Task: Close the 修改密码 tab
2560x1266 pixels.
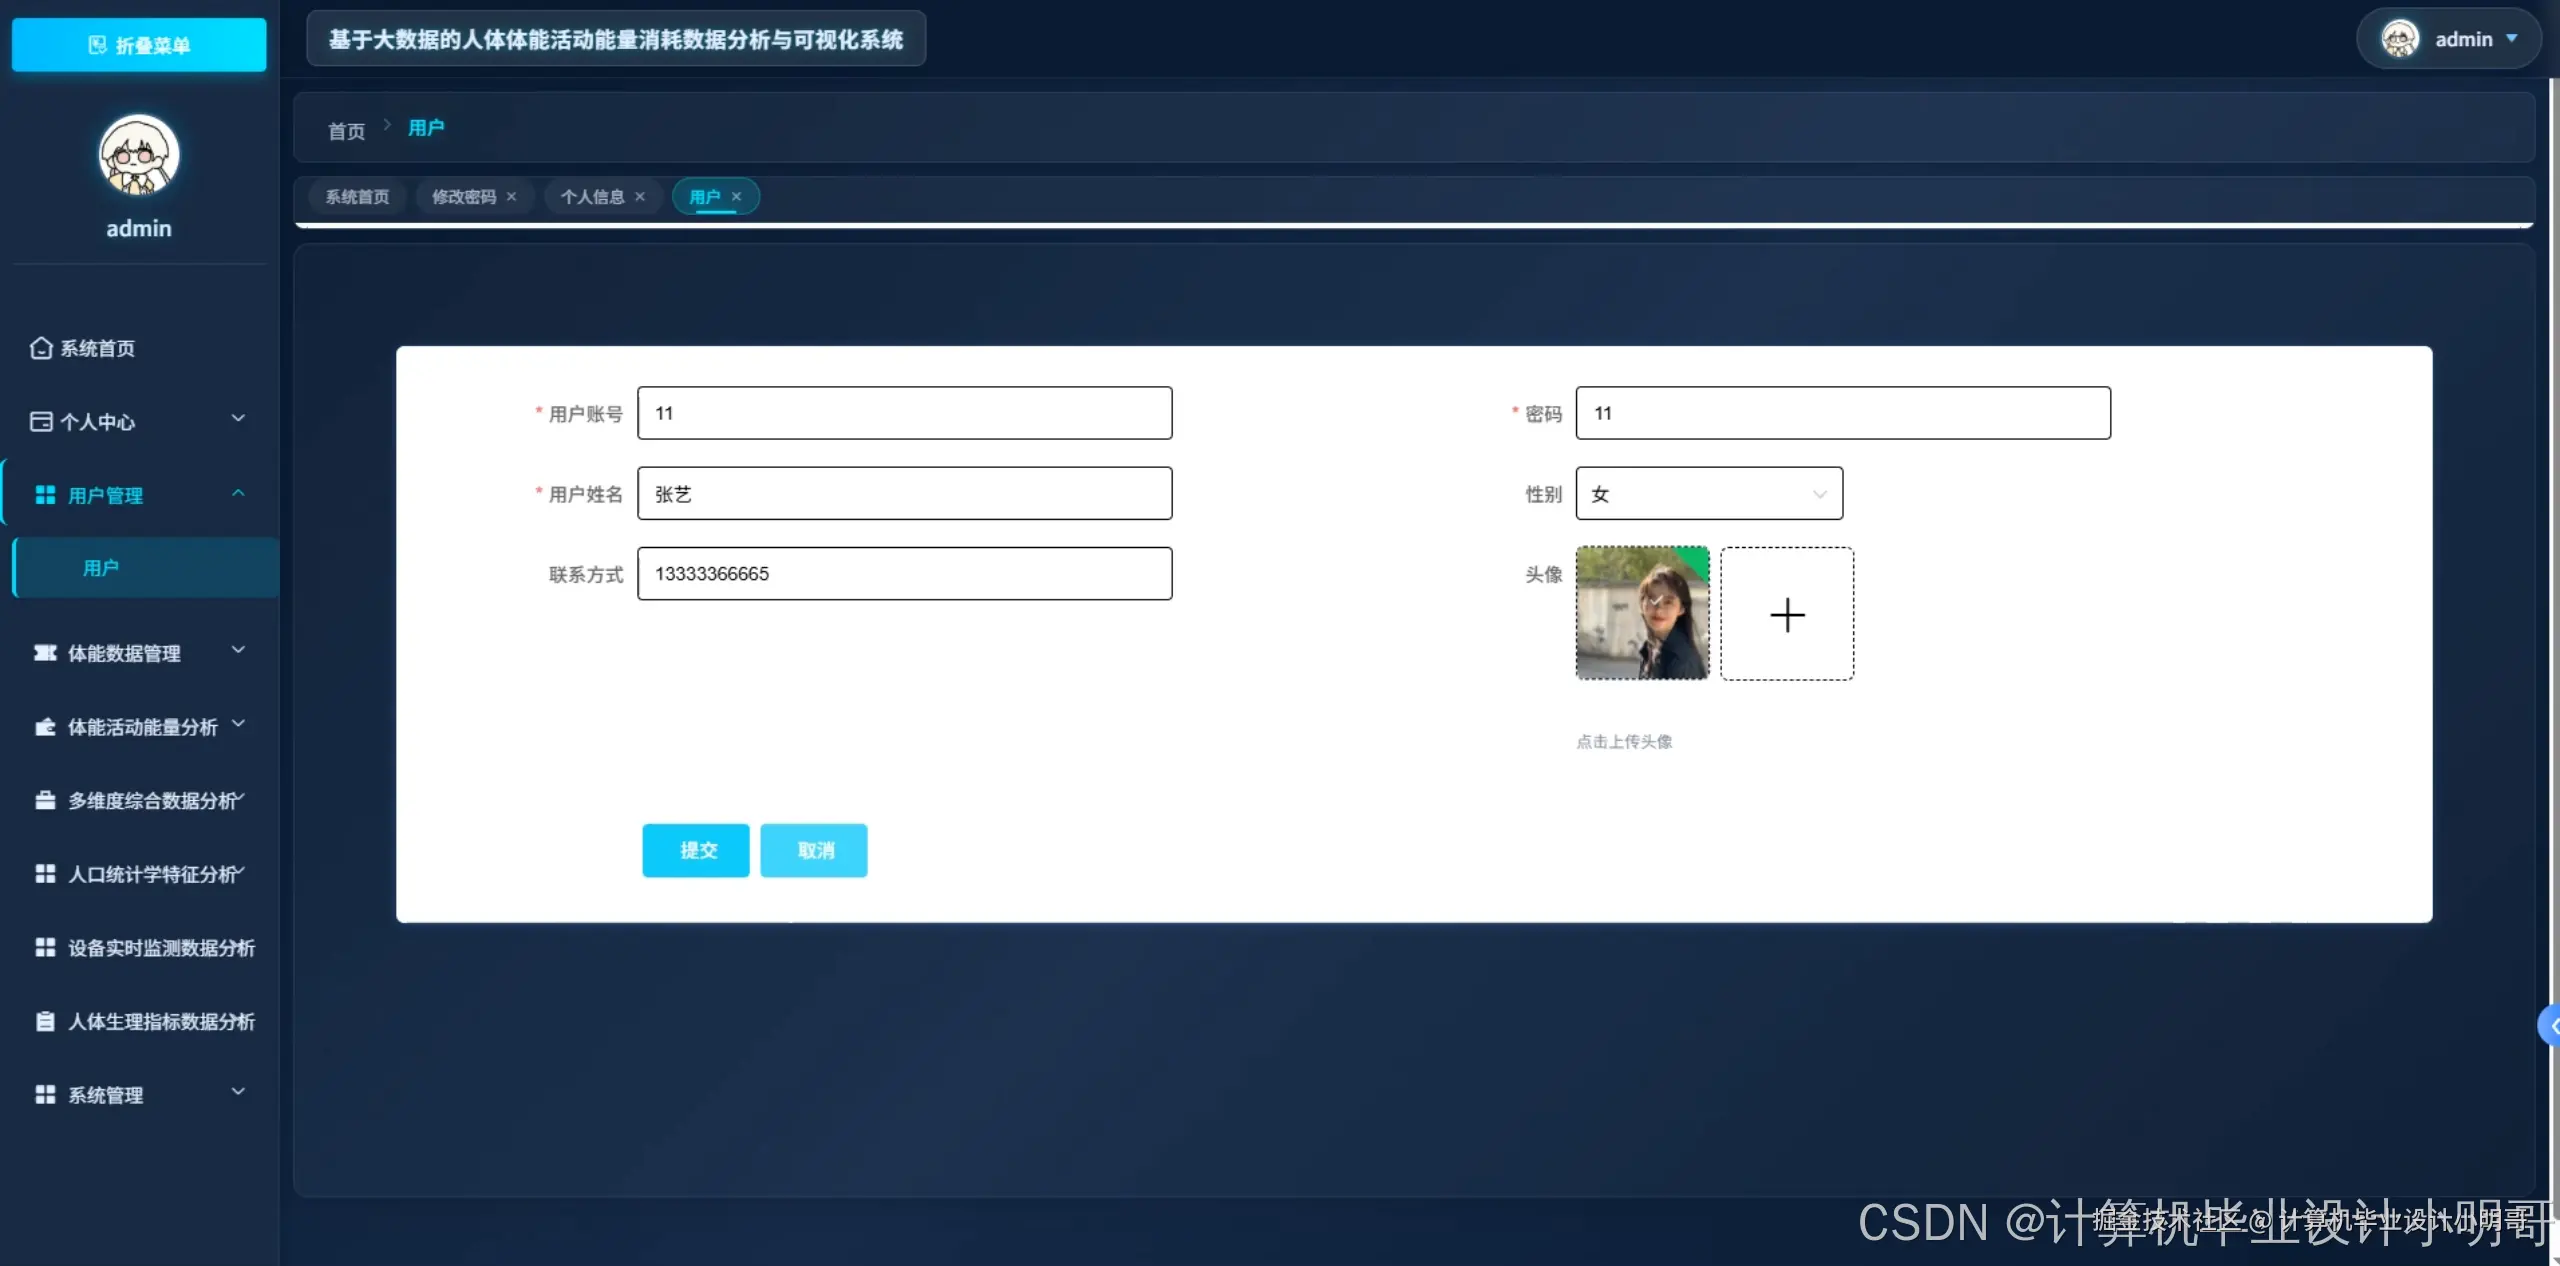Action: tap(511, 197)
